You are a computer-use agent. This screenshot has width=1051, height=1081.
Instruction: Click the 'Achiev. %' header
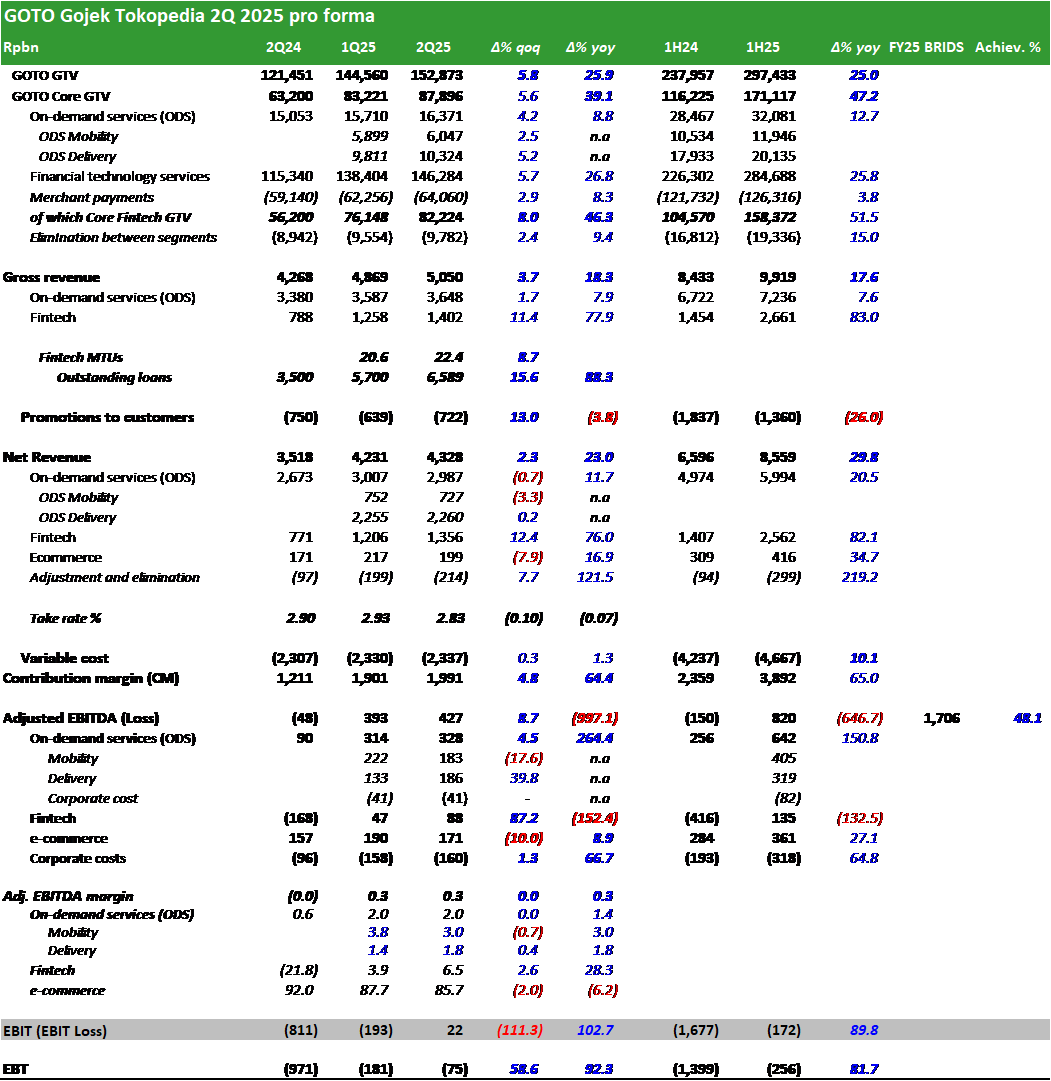pyautogui.click(x=1008, y=48)
